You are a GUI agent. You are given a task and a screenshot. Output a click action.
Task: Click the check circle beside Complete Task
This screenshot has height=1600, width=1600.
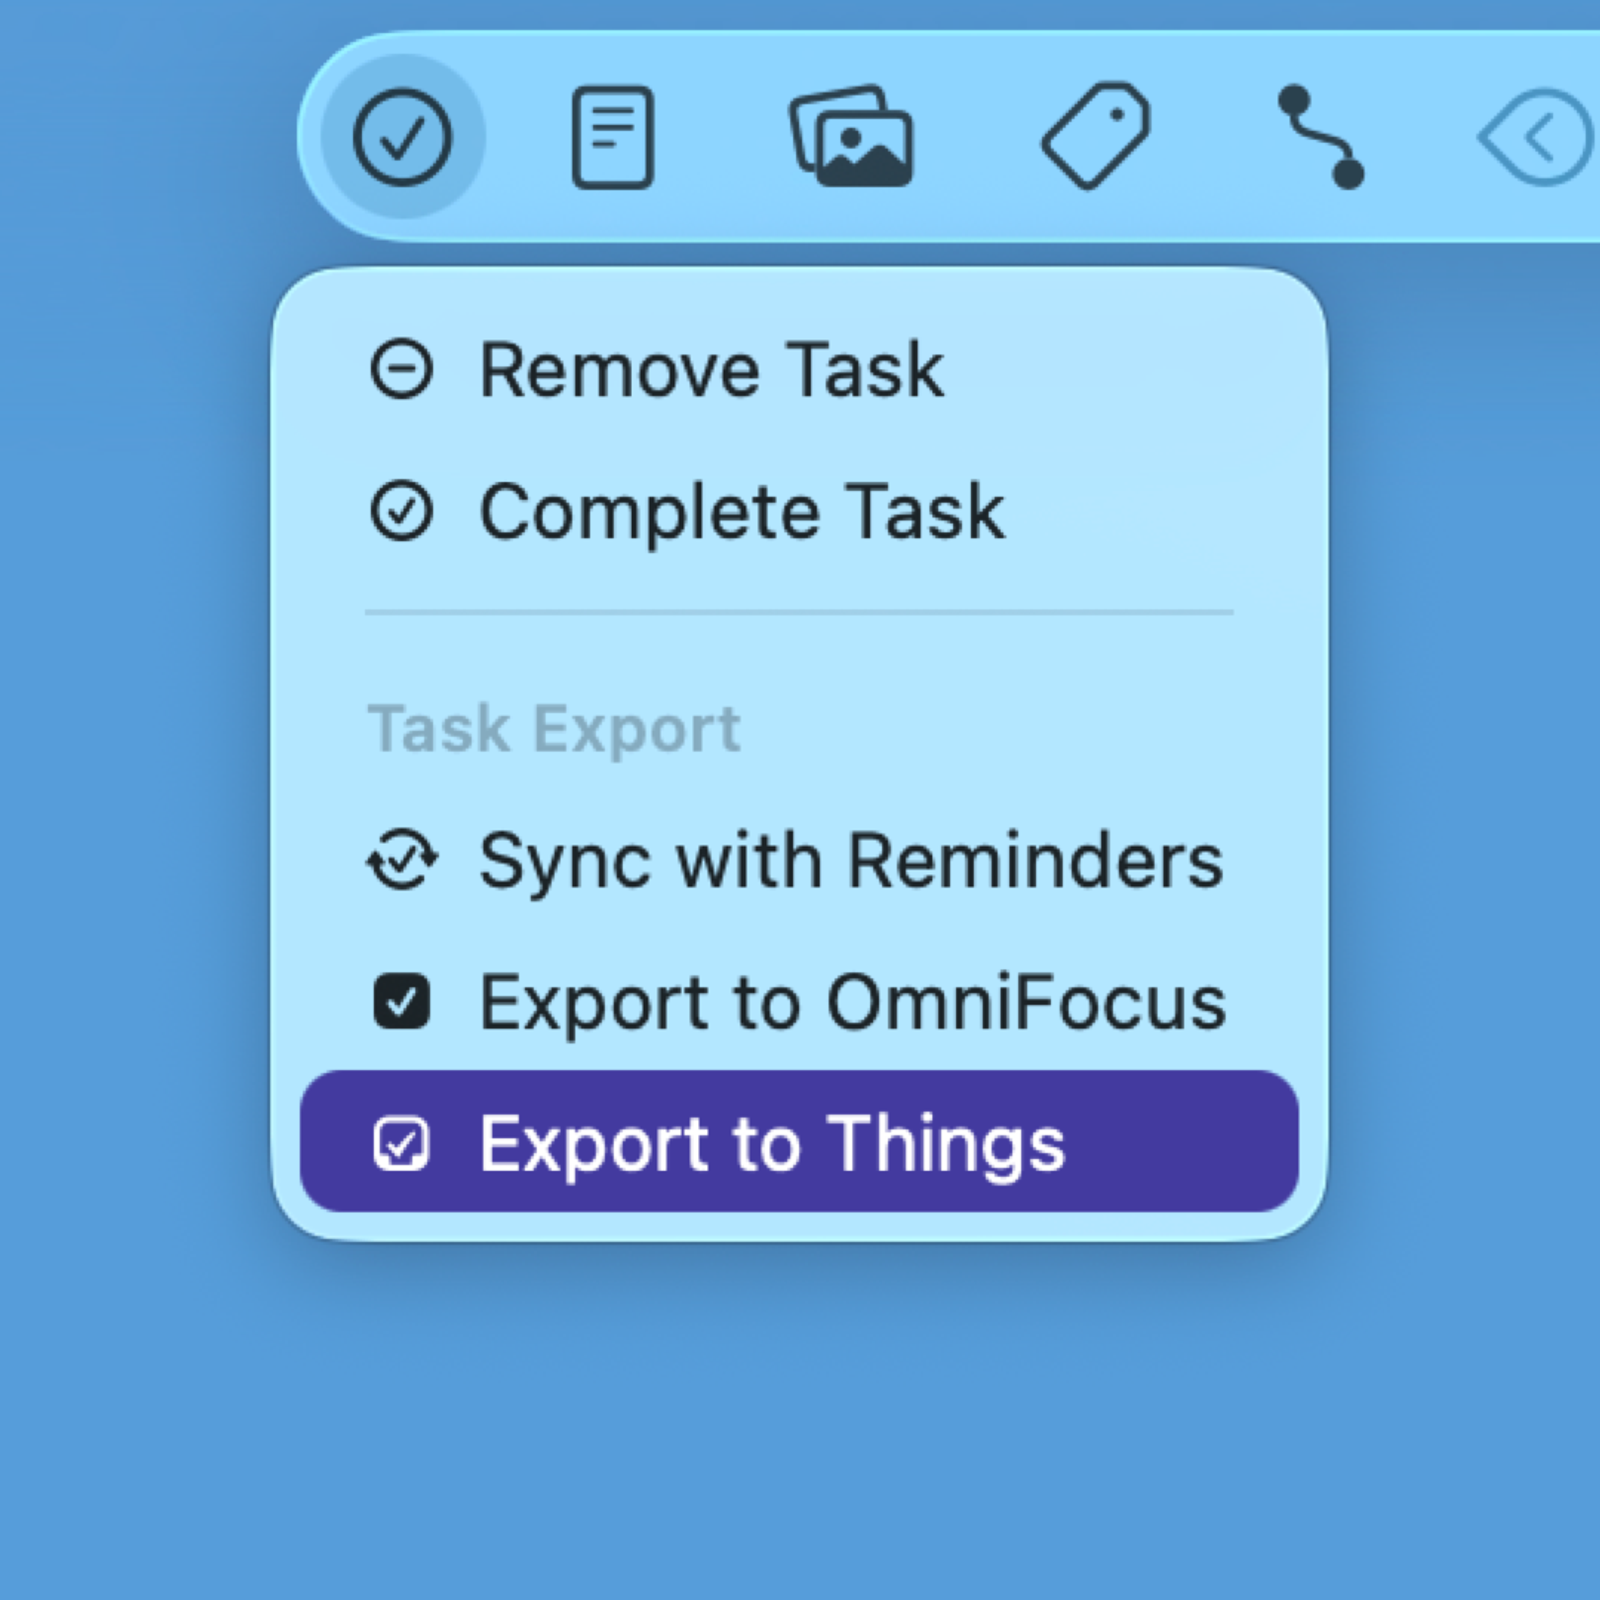(402, 512)
